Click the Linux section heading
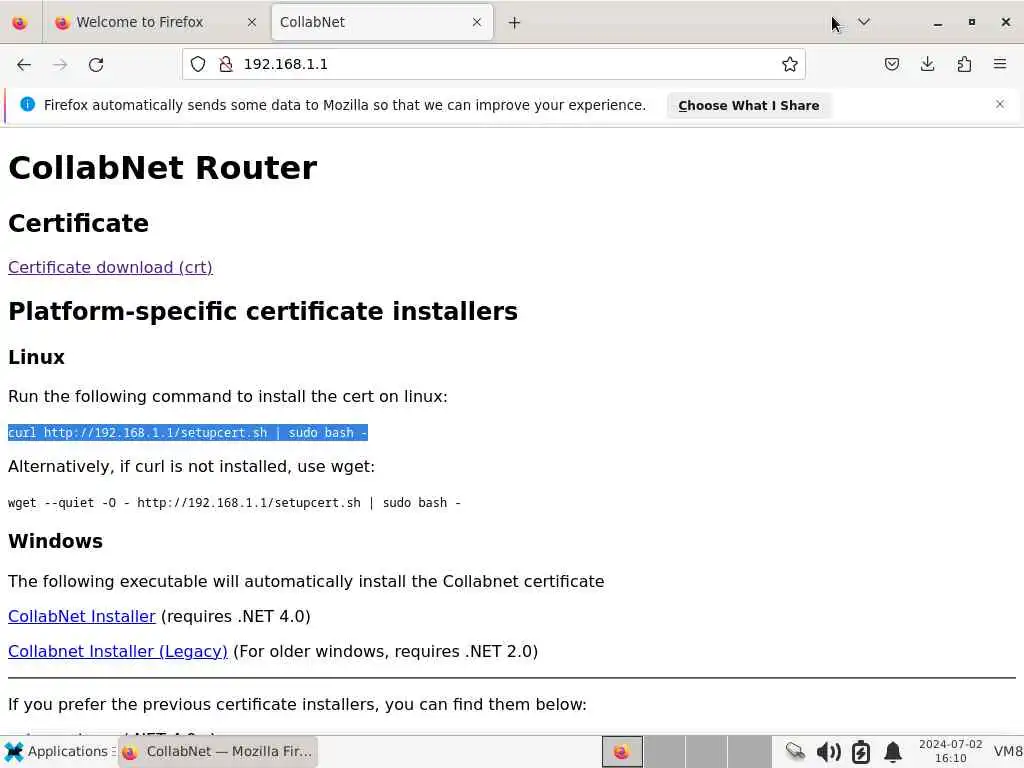 37,357
